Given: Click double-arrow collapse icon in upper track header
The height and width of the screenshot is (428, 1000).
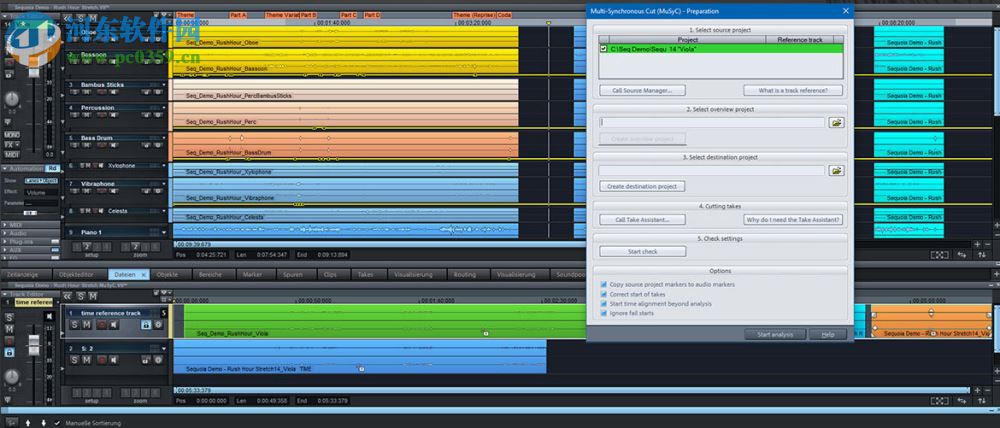Looking at the screenshot, I should tap(67, 17).
